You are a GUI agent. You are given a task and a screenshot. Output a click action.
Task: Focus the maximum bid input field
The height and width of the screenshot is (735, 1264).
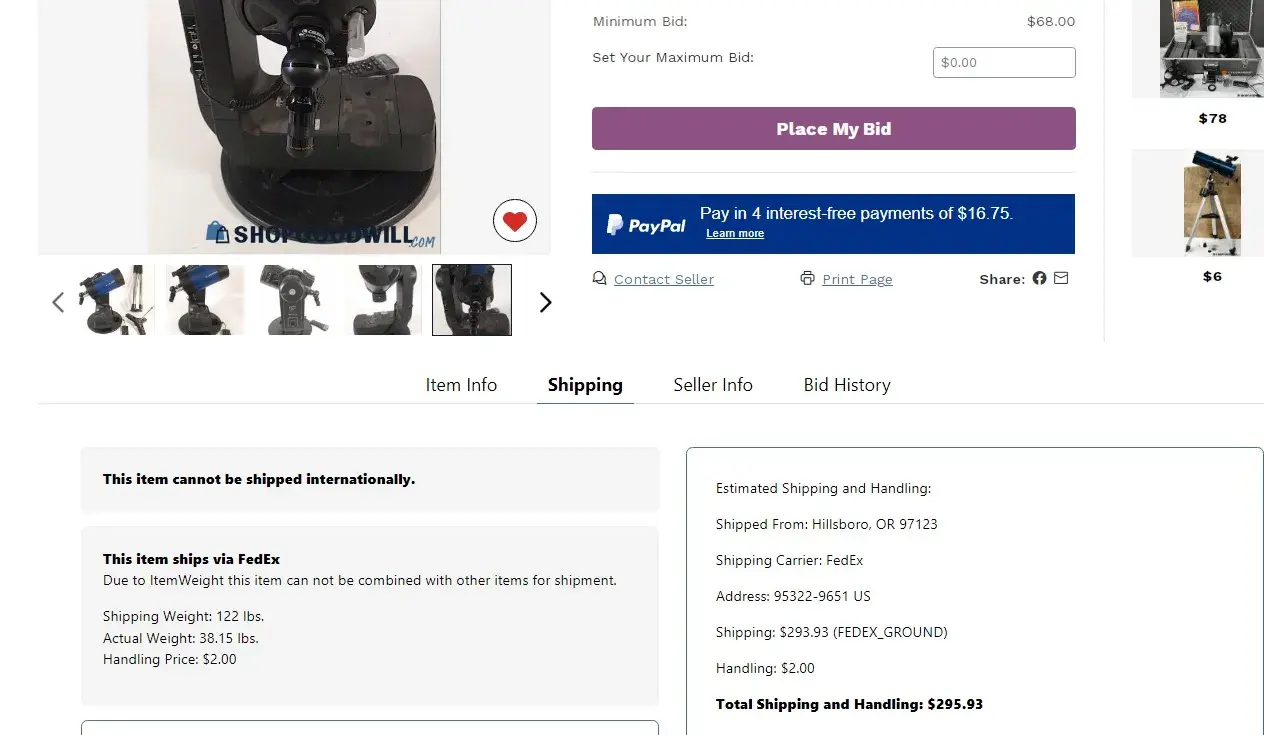[x=1004, y=62]
